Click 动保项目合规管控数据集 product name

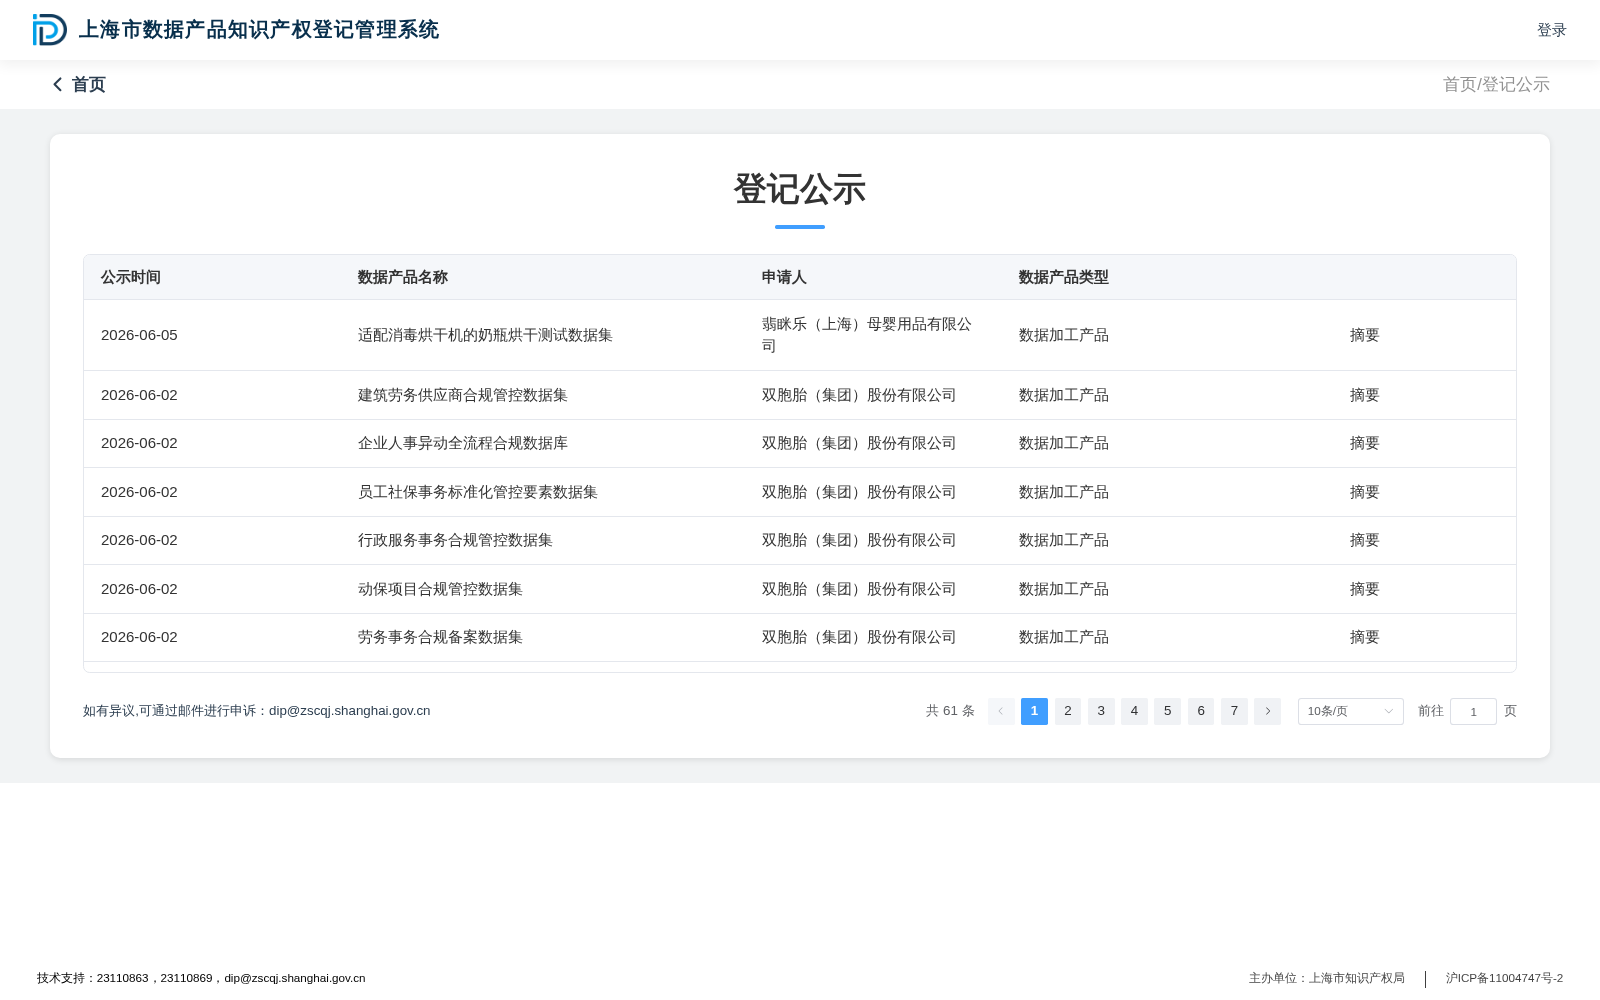click(x=440, y=589)
